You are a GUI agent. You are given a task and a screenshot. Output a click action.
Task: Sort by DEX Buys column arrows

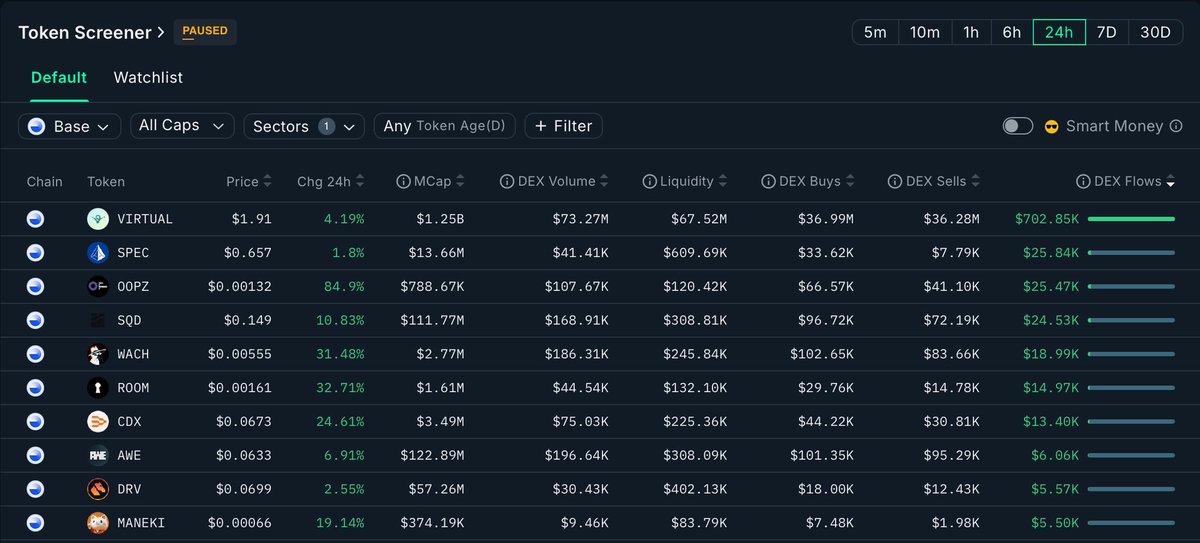point(850,182)
